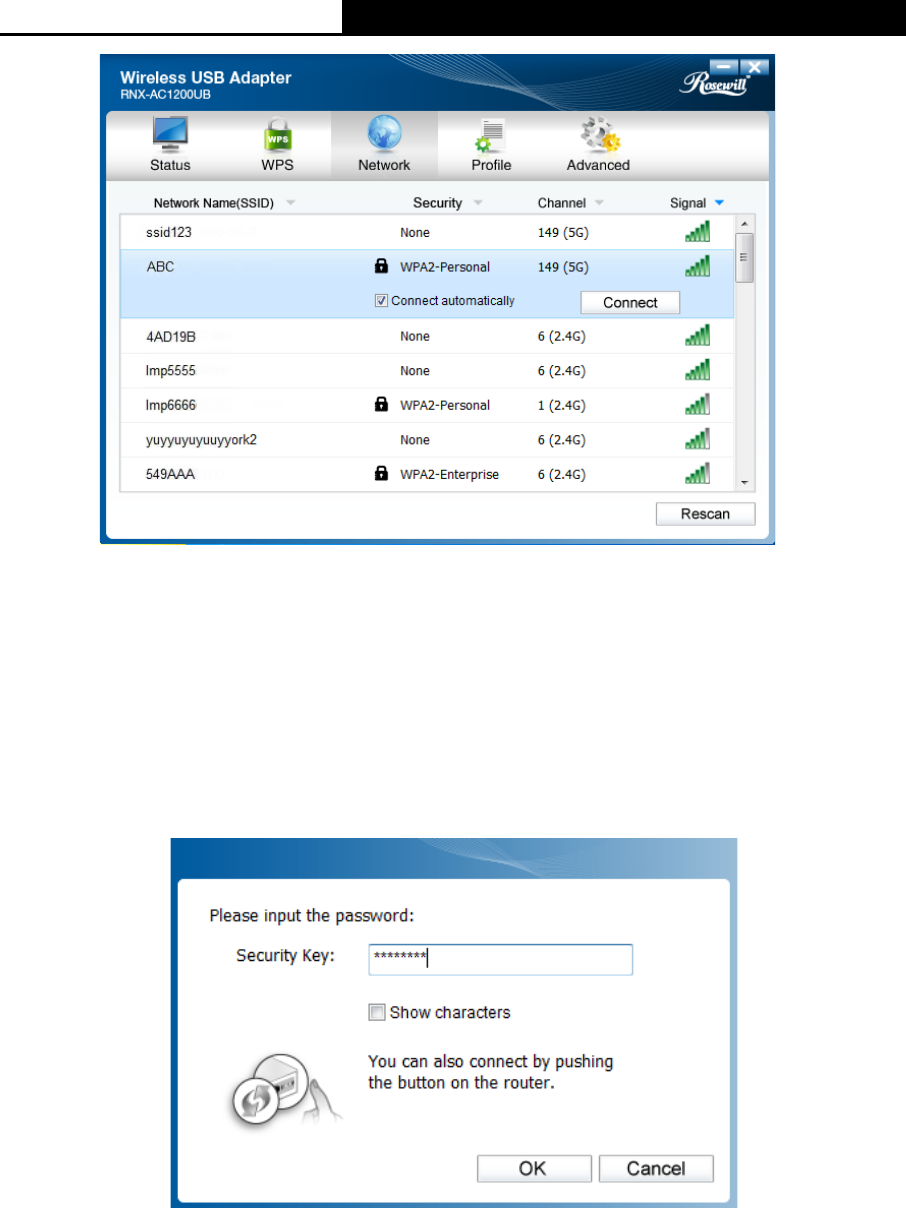This screenshot has width=906, height=1208.
Task: Switch to the Advanced tab label
Action: (598, 165)
